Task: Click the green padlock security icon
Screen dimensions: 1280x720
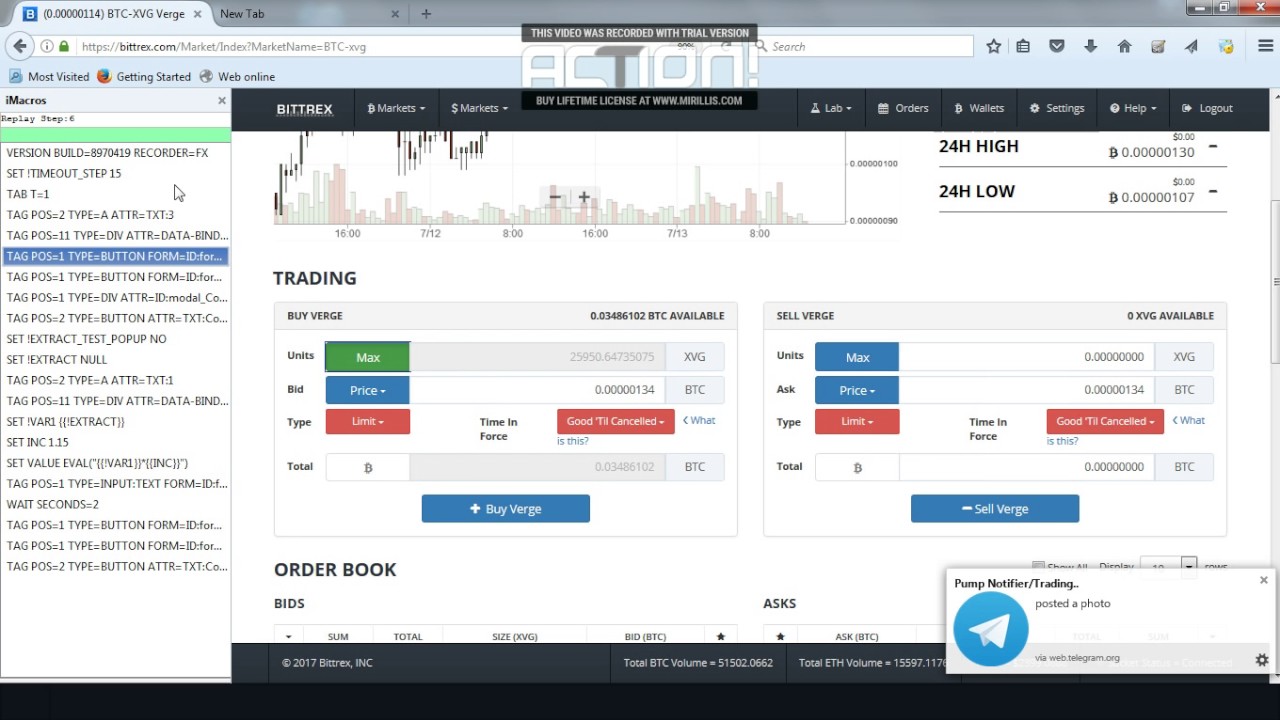Action: coord(64,46)
